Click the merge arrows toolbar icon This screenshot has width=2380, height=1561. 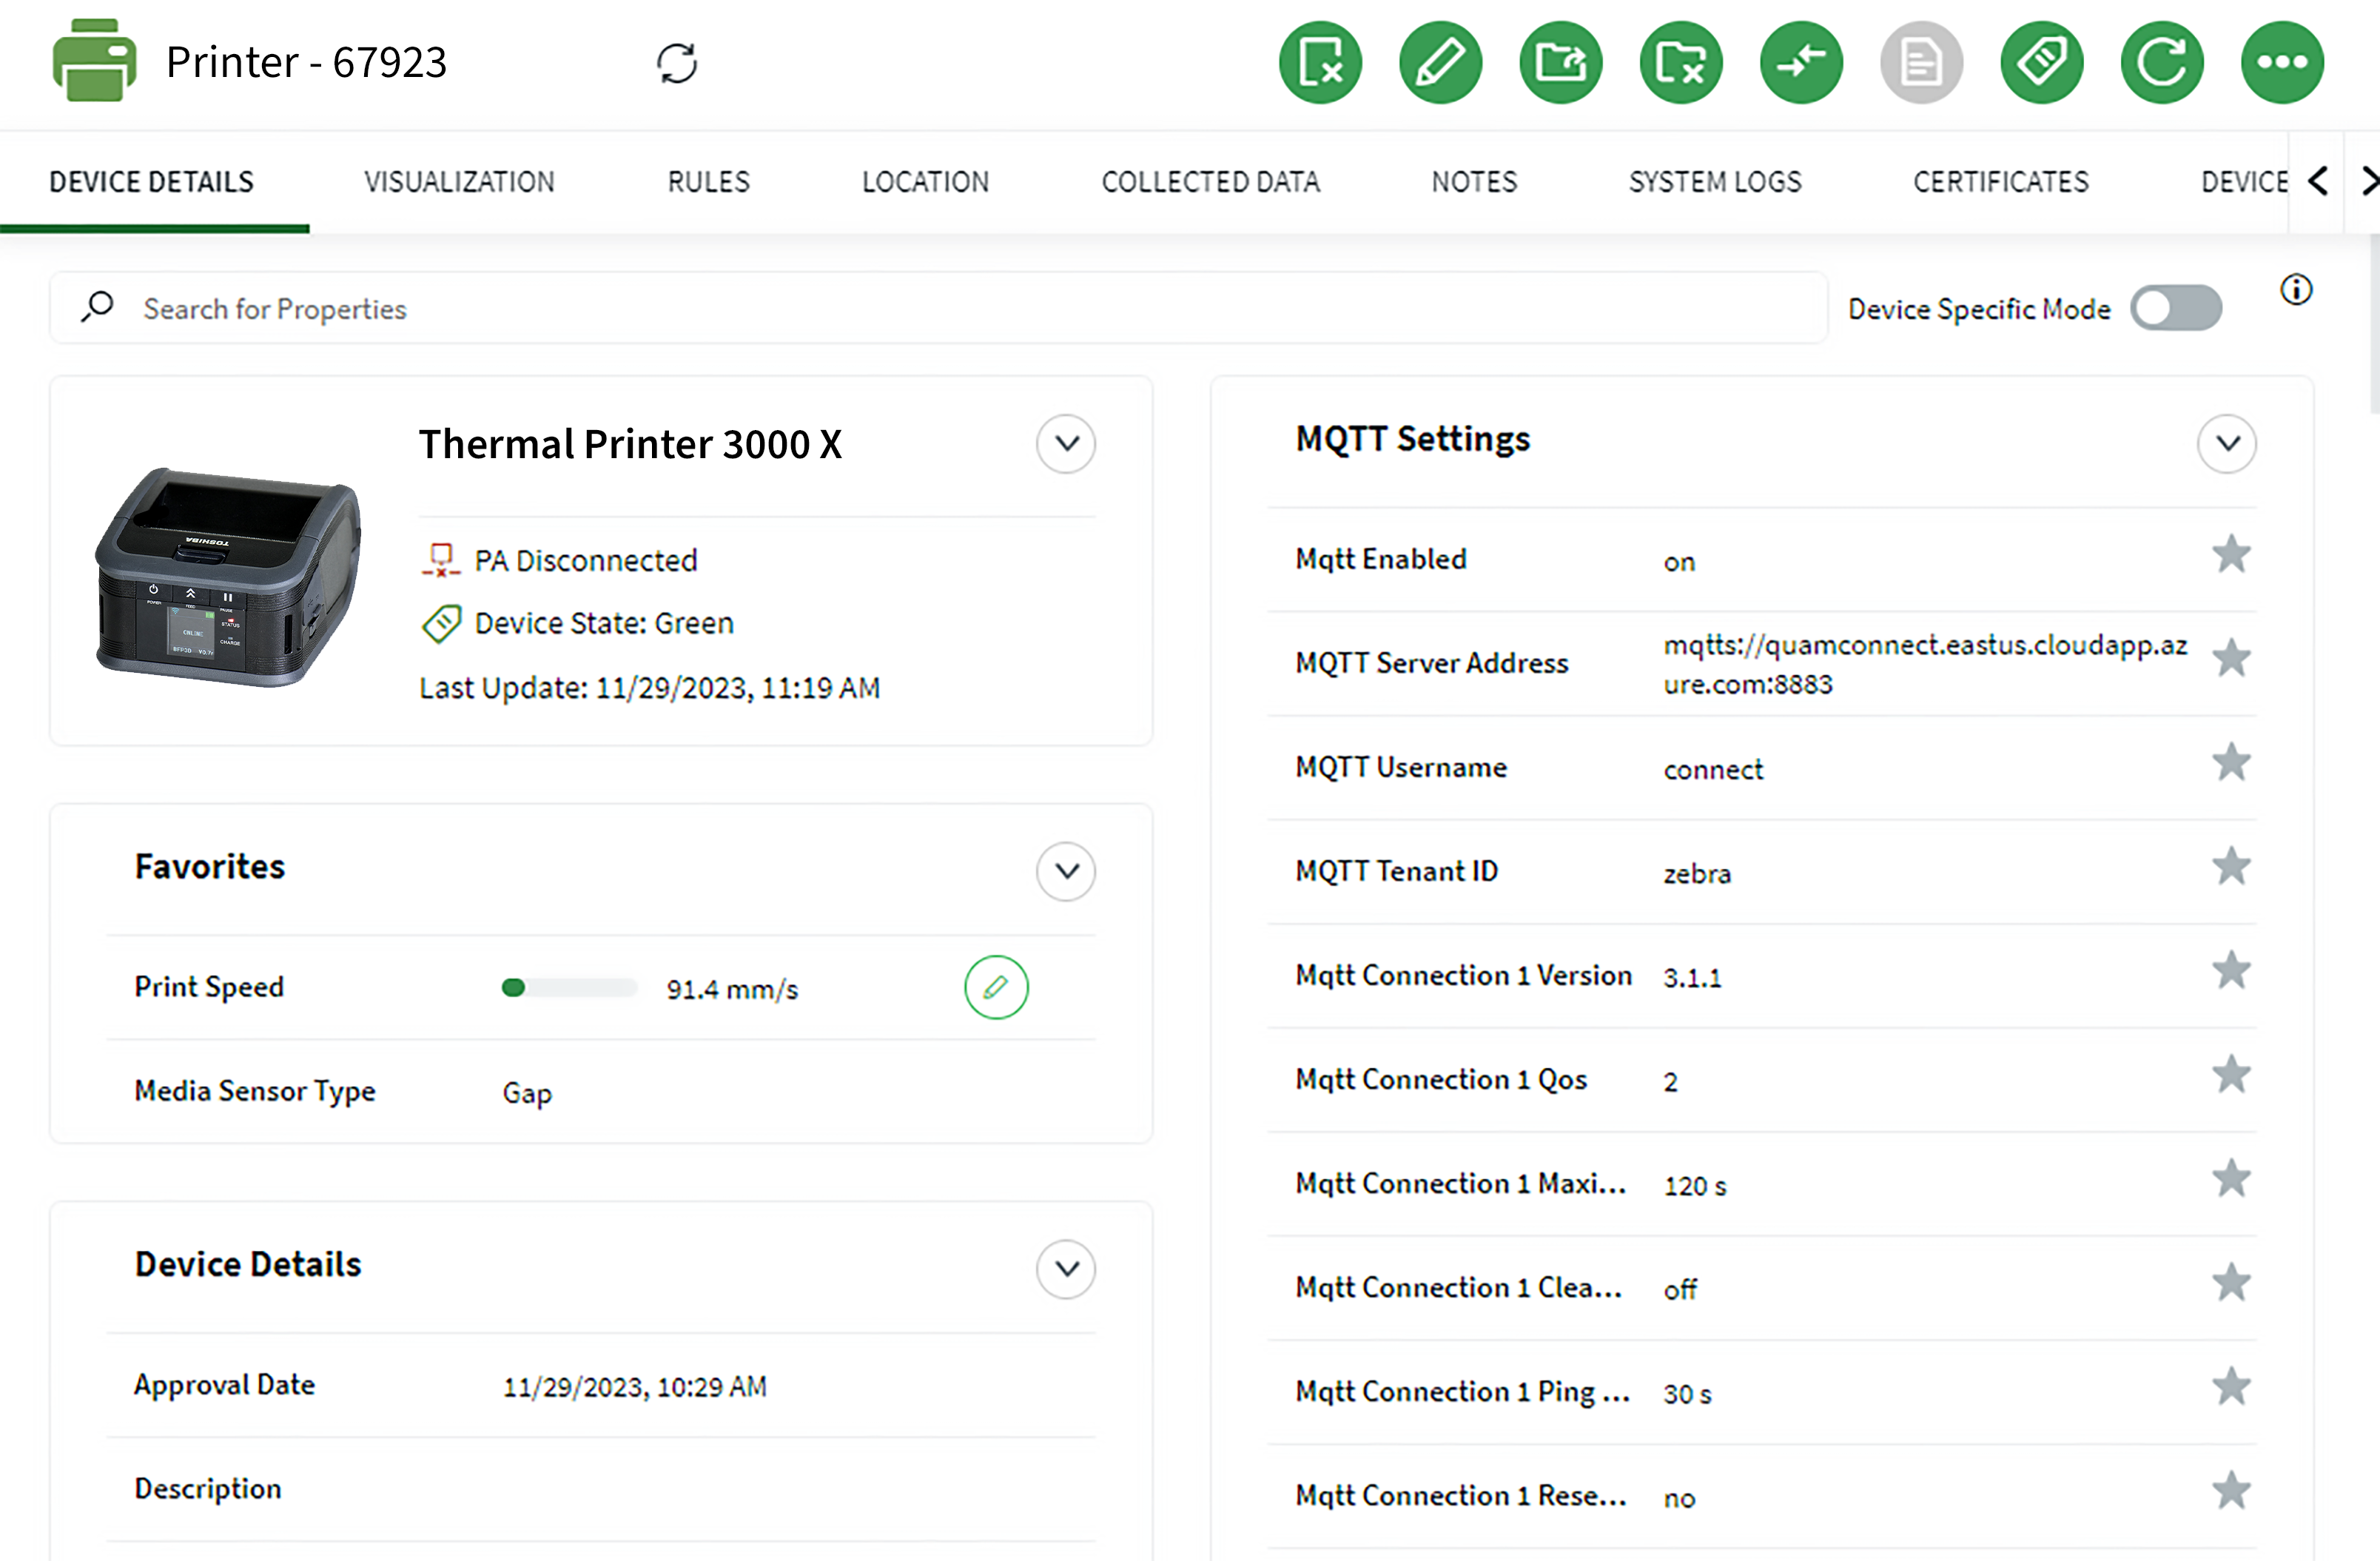coord(1801,62)
